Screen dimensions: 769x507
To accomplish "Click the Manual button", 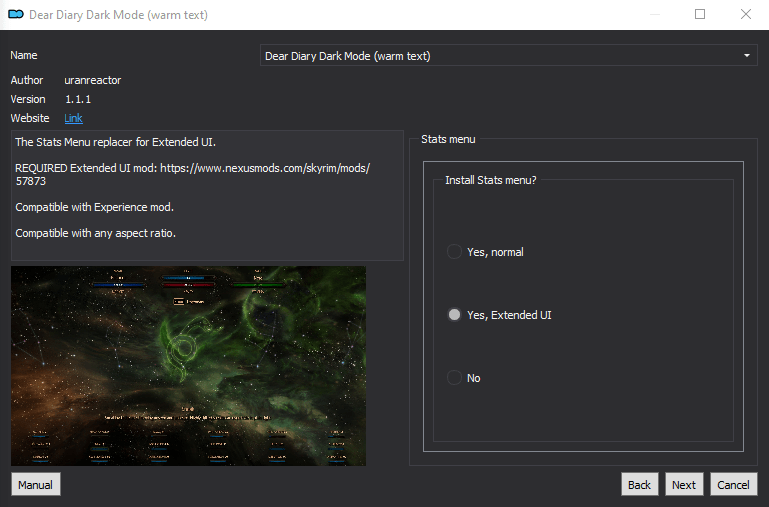I will coord(36,484).
